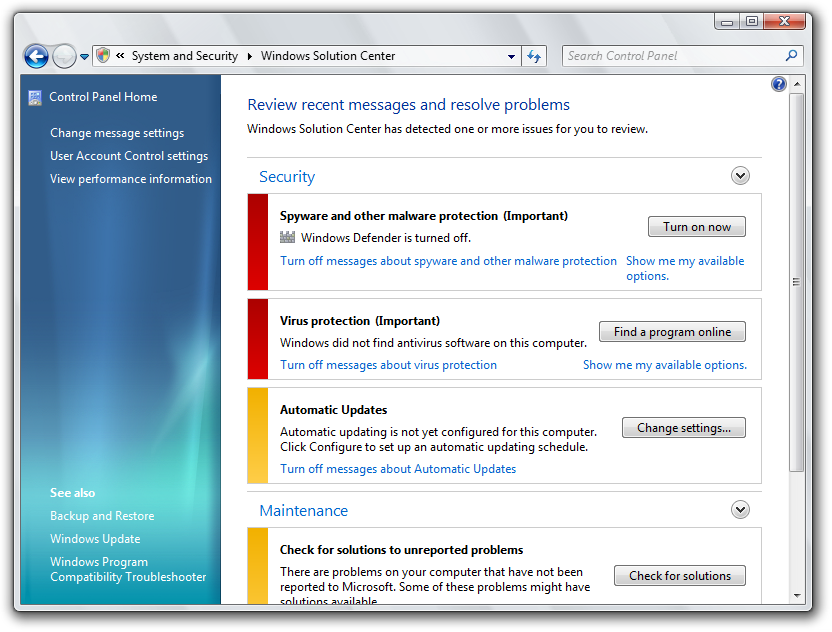Open Backup and Restore link

(102, 516)
